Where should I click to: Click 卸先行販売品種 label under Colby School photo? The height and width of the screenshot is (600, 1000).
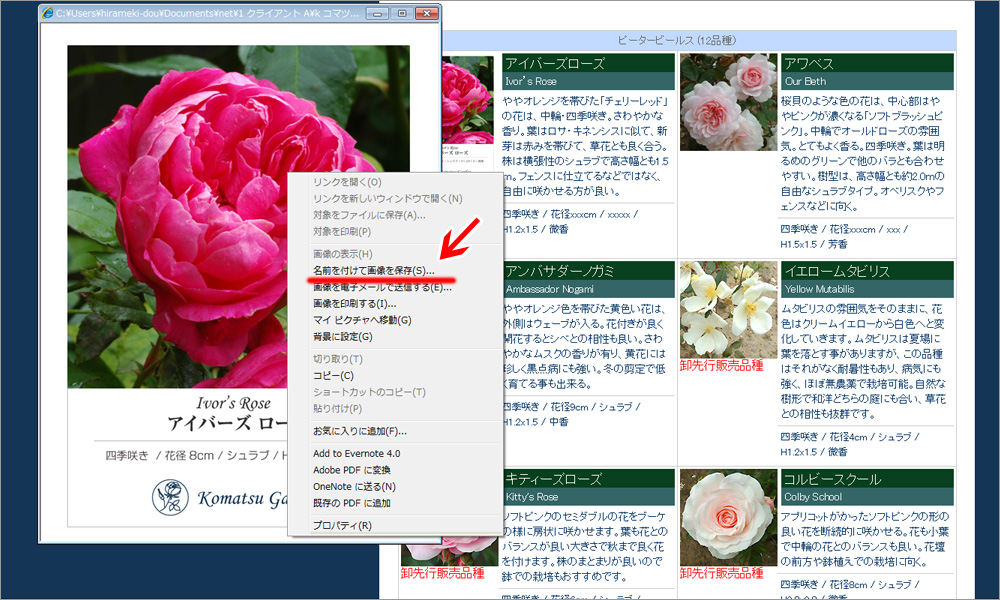[721, 573]
